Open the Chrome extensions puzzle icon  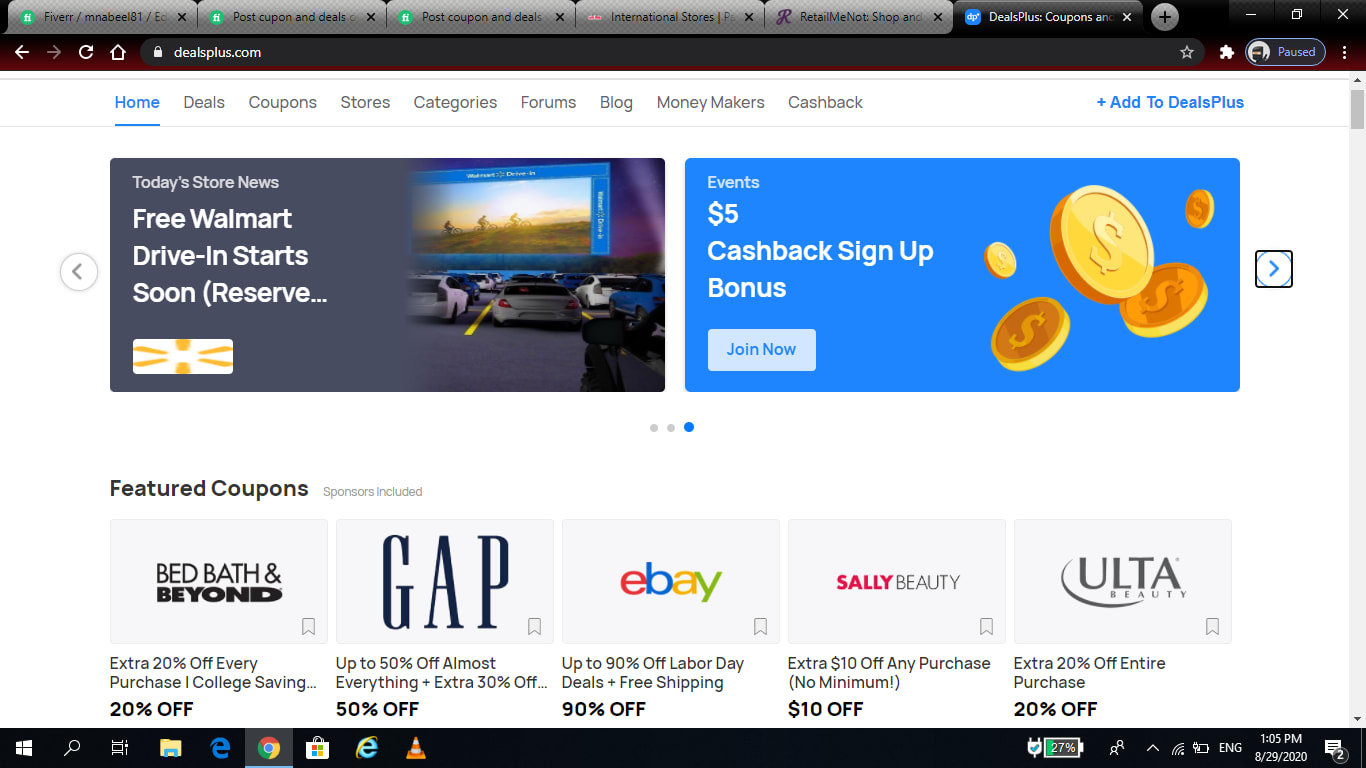coord(1226,52)
